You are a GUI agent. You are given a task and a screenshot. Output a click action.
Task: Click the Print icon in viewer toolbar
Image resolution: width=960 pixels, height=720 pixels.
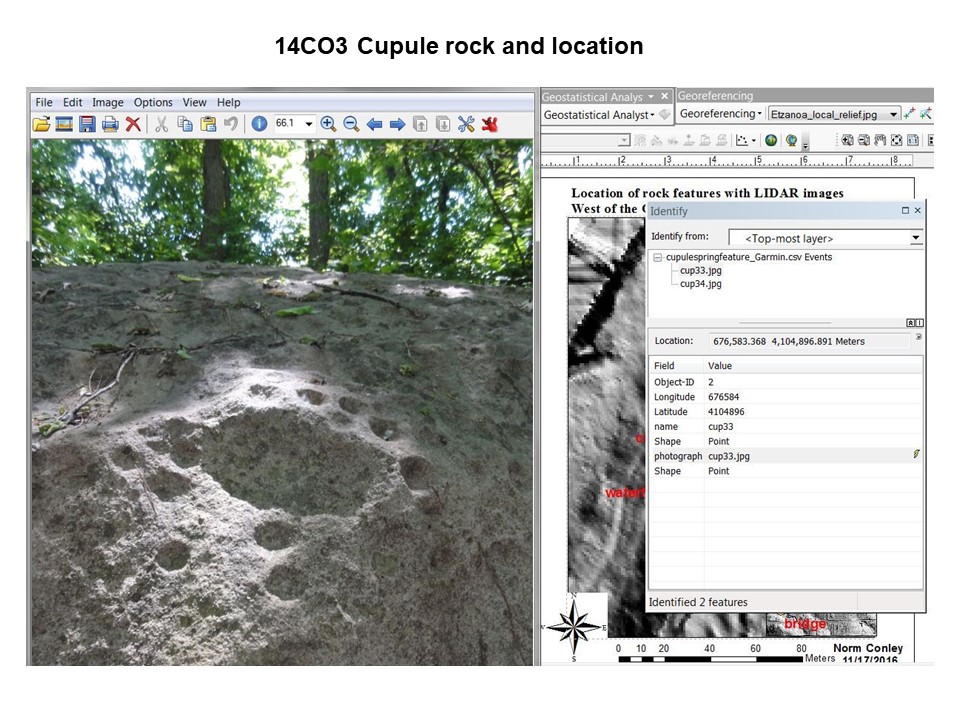110,124
